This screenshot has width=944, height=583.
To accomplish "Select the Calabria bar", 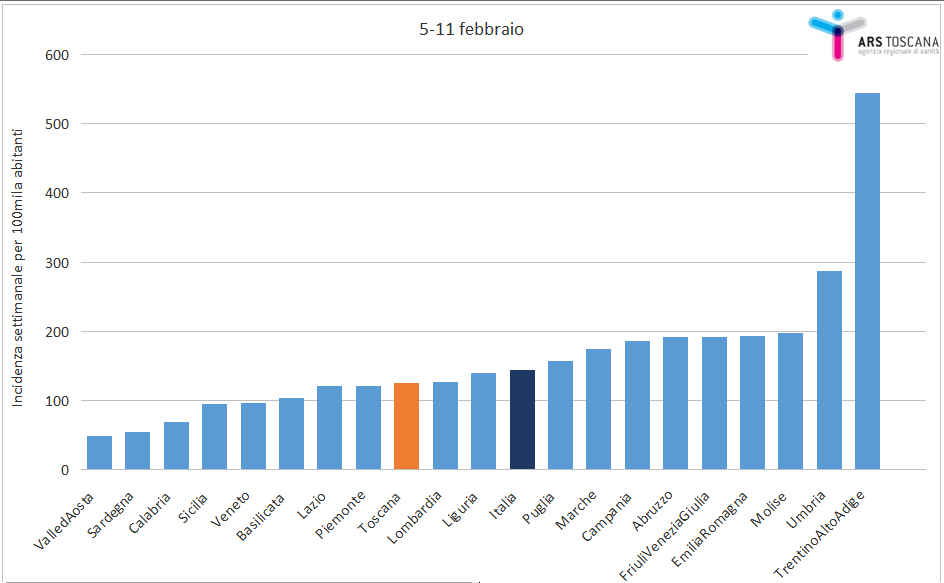I will coord(176,446).
